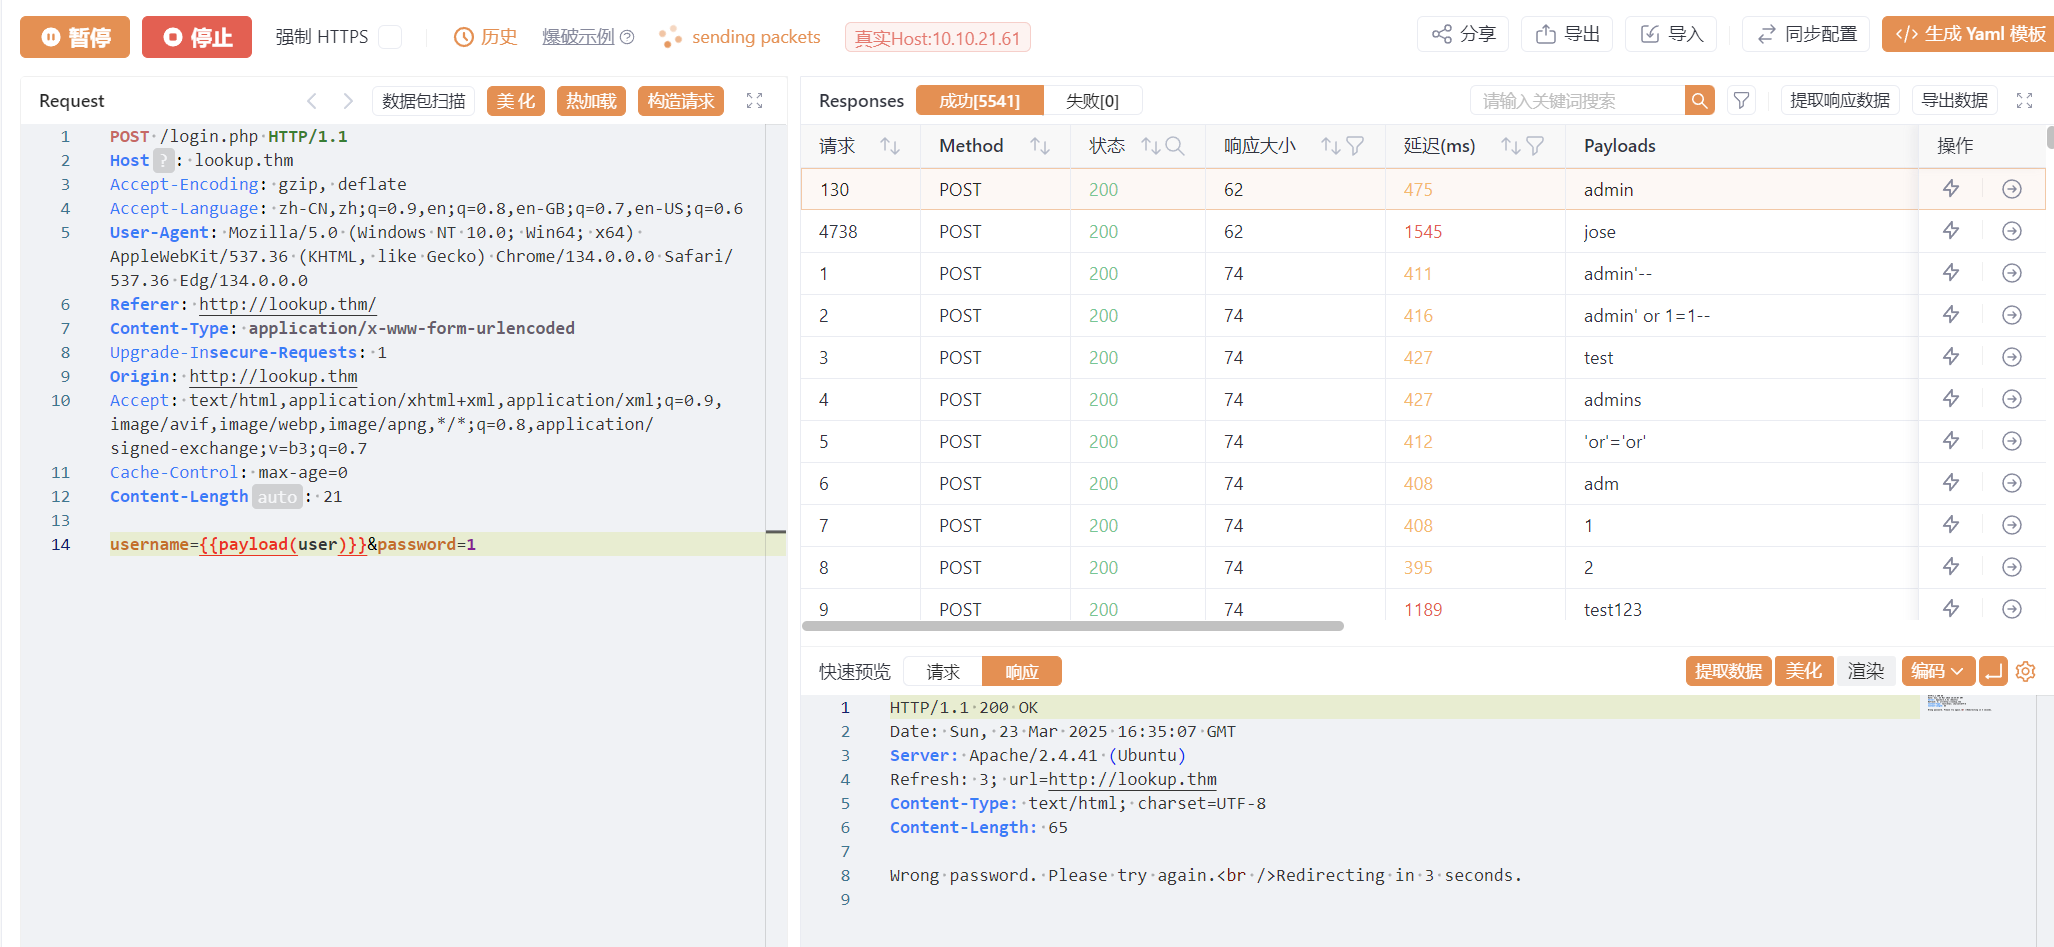The height and width of the screenshot is (947, 2054).
Task: Open details arrow icon for jose row
Action: 2012,231
